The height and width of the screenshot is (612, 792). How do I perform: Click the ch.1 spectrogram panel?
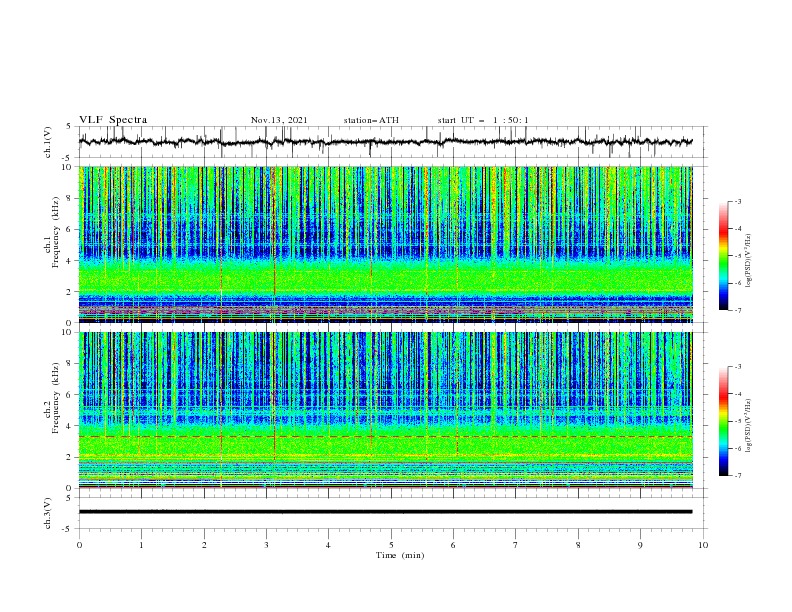coord(386,244)
